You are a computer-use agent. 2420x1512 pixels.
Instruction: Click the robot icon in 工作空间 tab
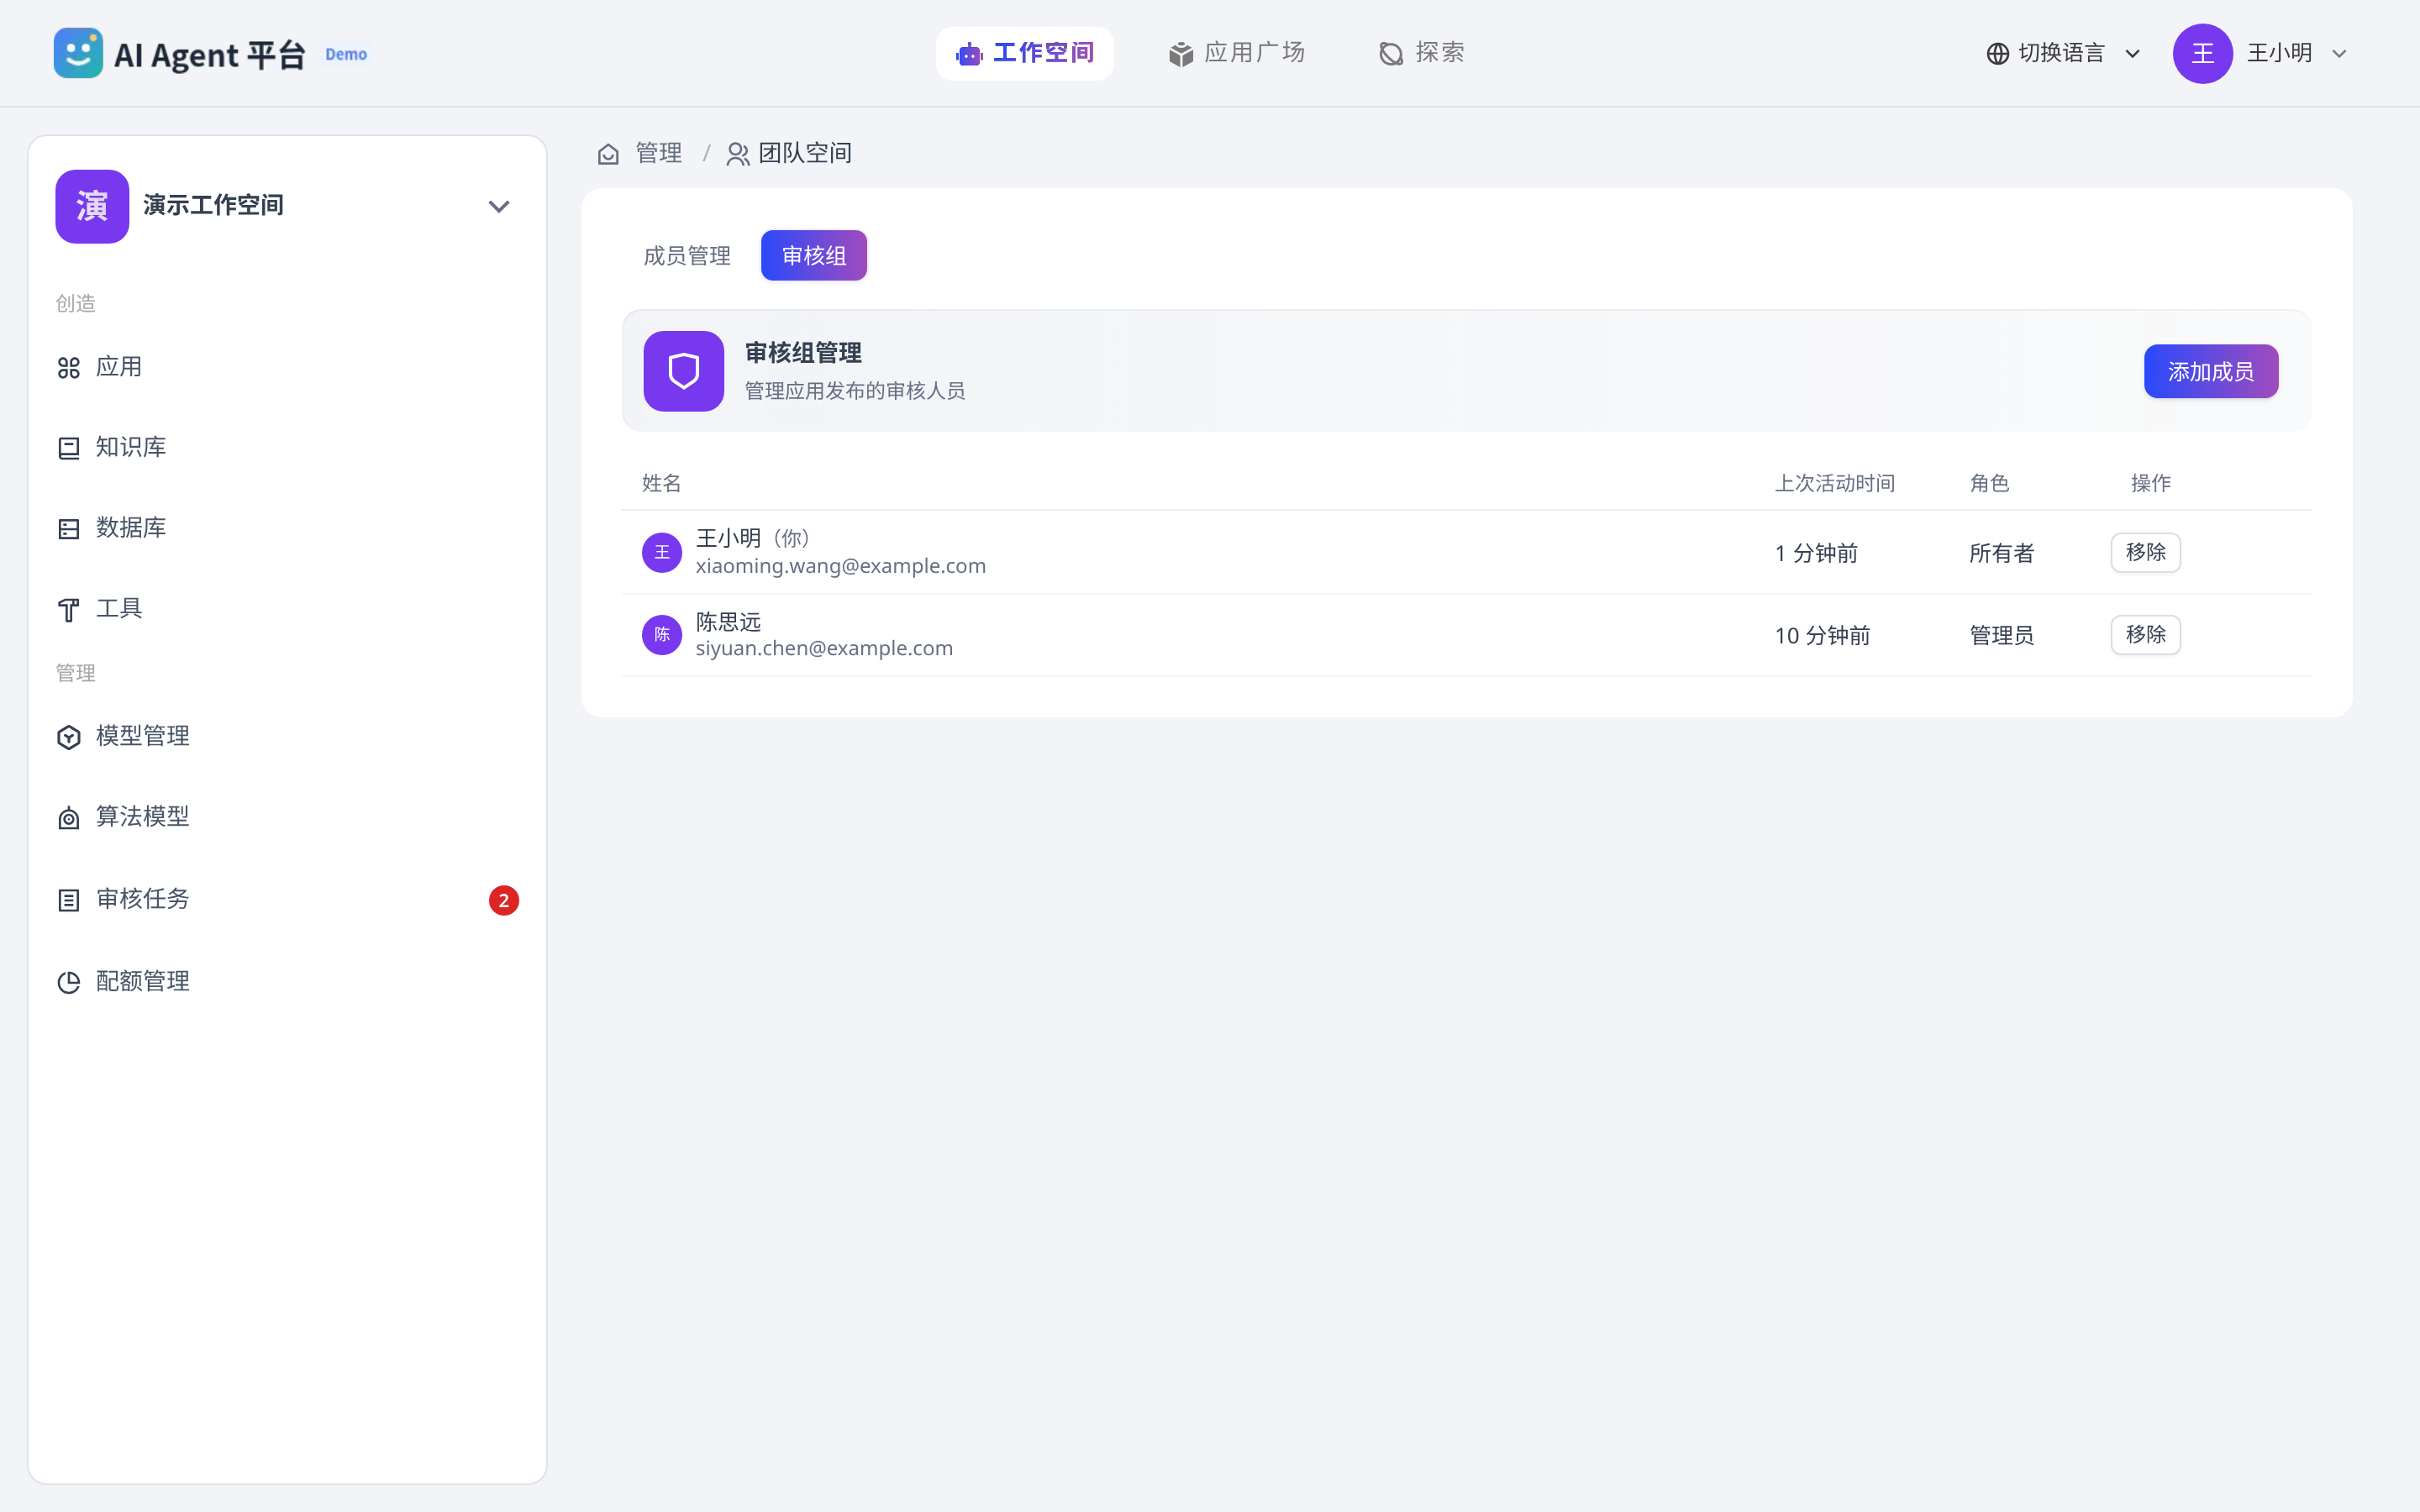click(x=968, y=54)
